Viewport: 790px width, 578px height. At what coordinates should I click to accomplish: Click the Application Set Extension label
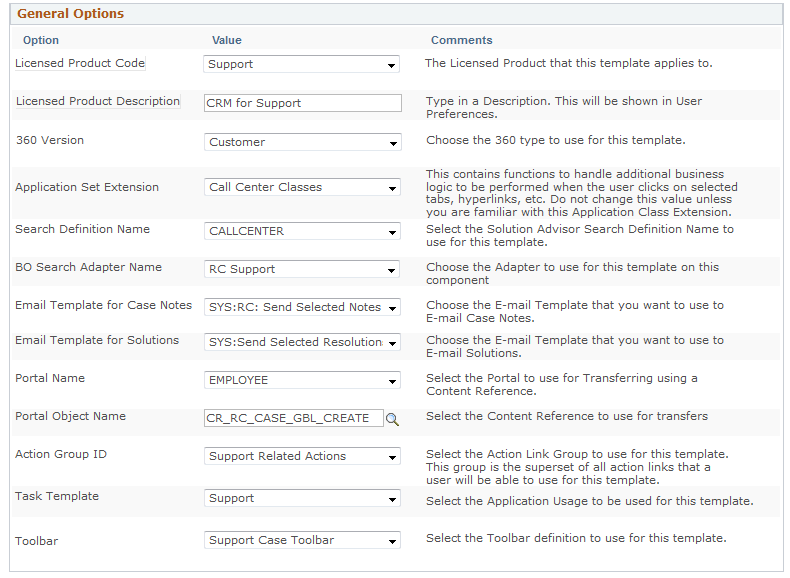[87, 187]
